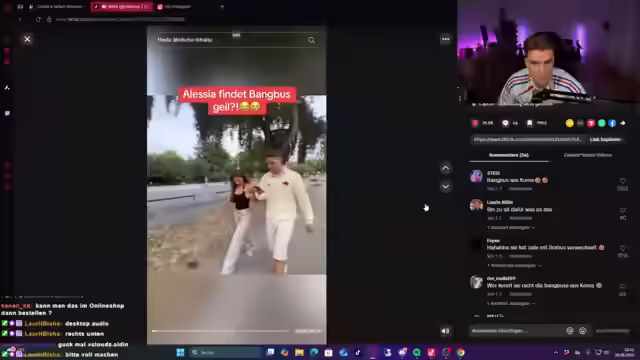Click the video URL text field
640x360 pixels.
click(528, 139)
